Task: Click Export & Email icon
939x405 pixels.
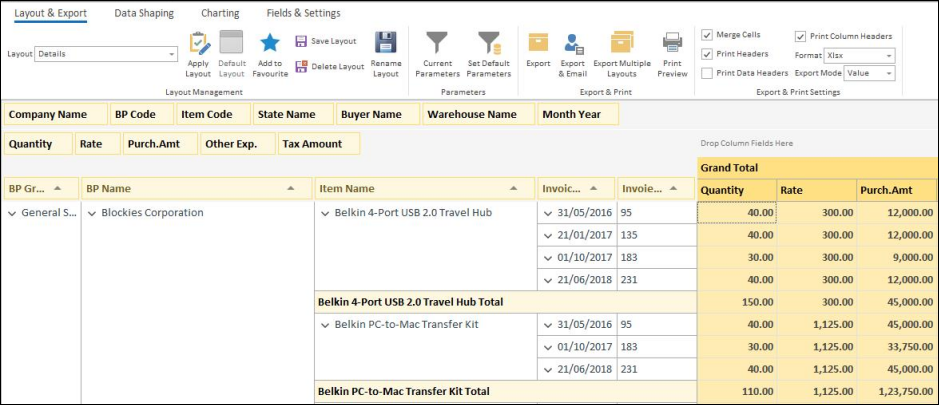Action: click(x=573, y=43)
